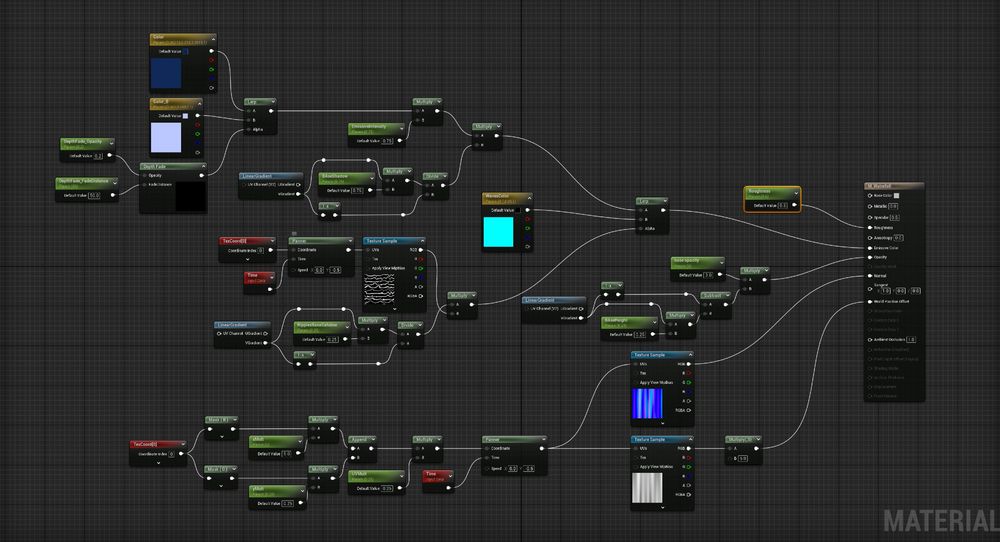
Task: Click the material node Base Color input pin
Action: click(x=870, y=196)
